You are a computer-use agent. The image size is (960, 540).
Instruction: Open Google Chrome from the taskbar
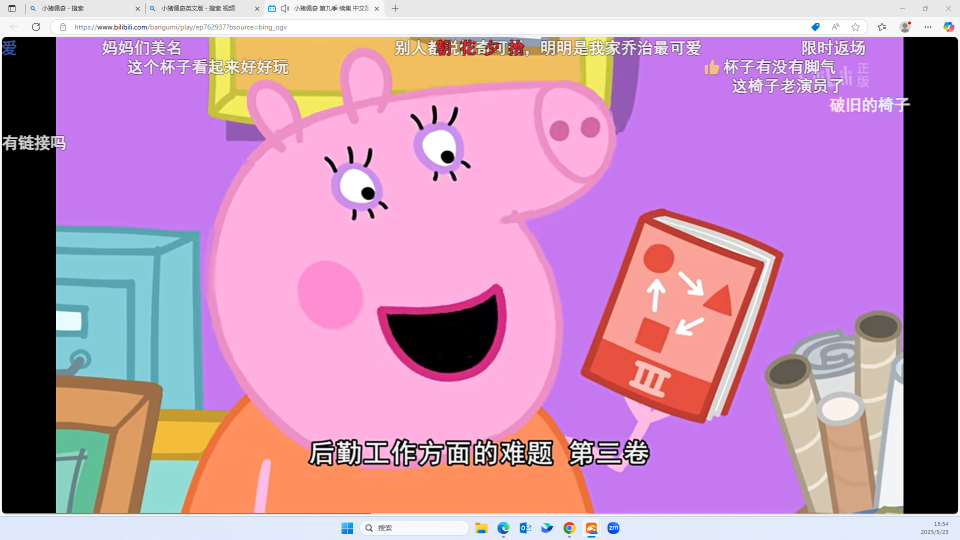click(569, 528)
